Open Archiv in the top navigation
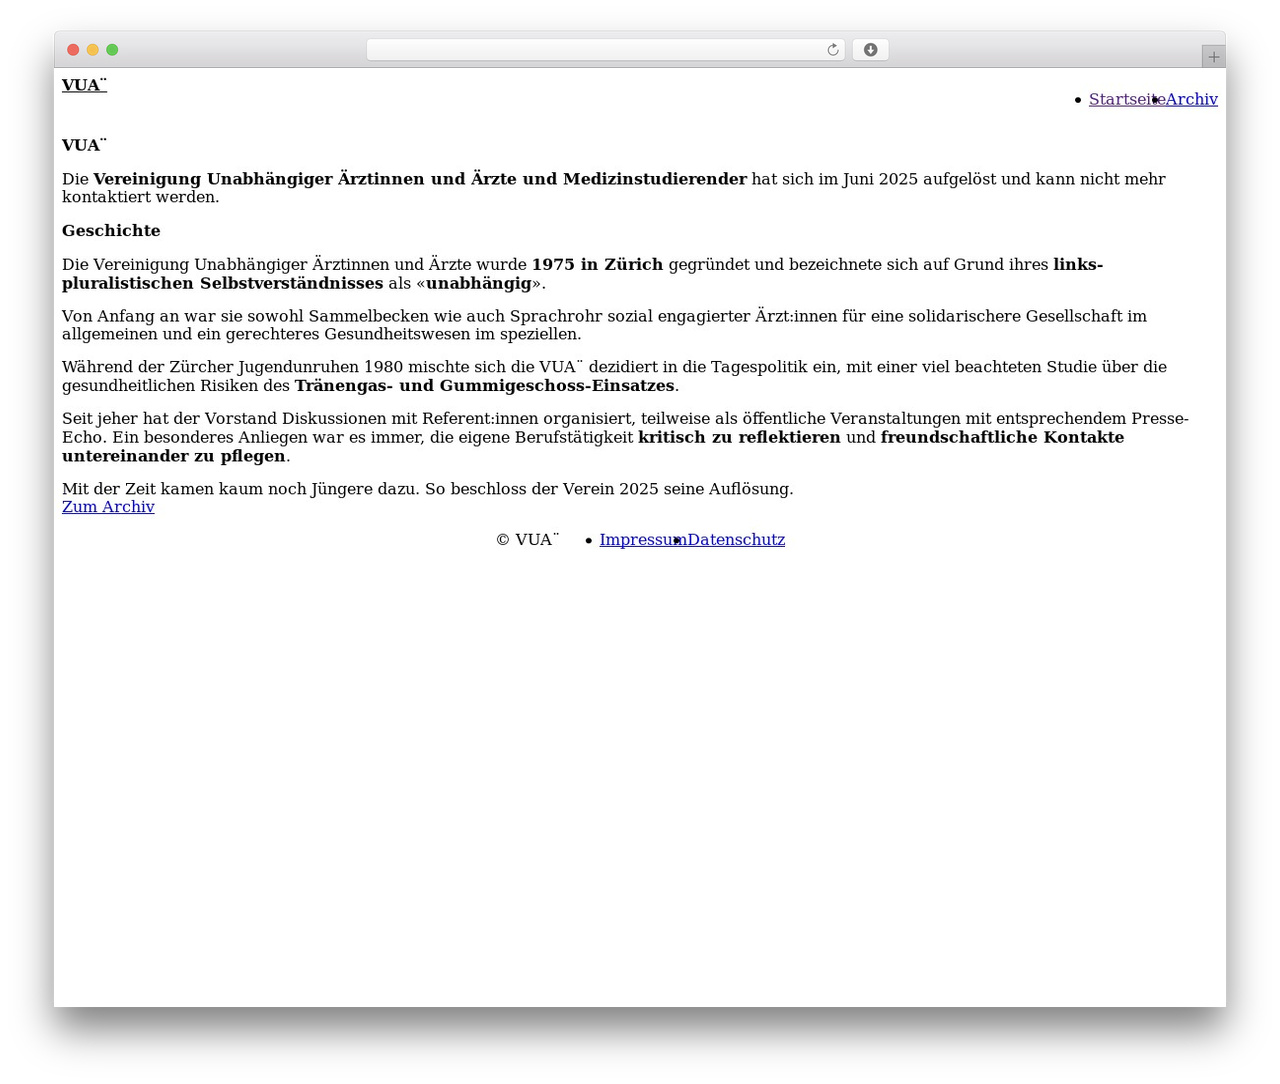This screenshot has width=1280, height=1084. pyautogui.click(x=1191, y=99)
